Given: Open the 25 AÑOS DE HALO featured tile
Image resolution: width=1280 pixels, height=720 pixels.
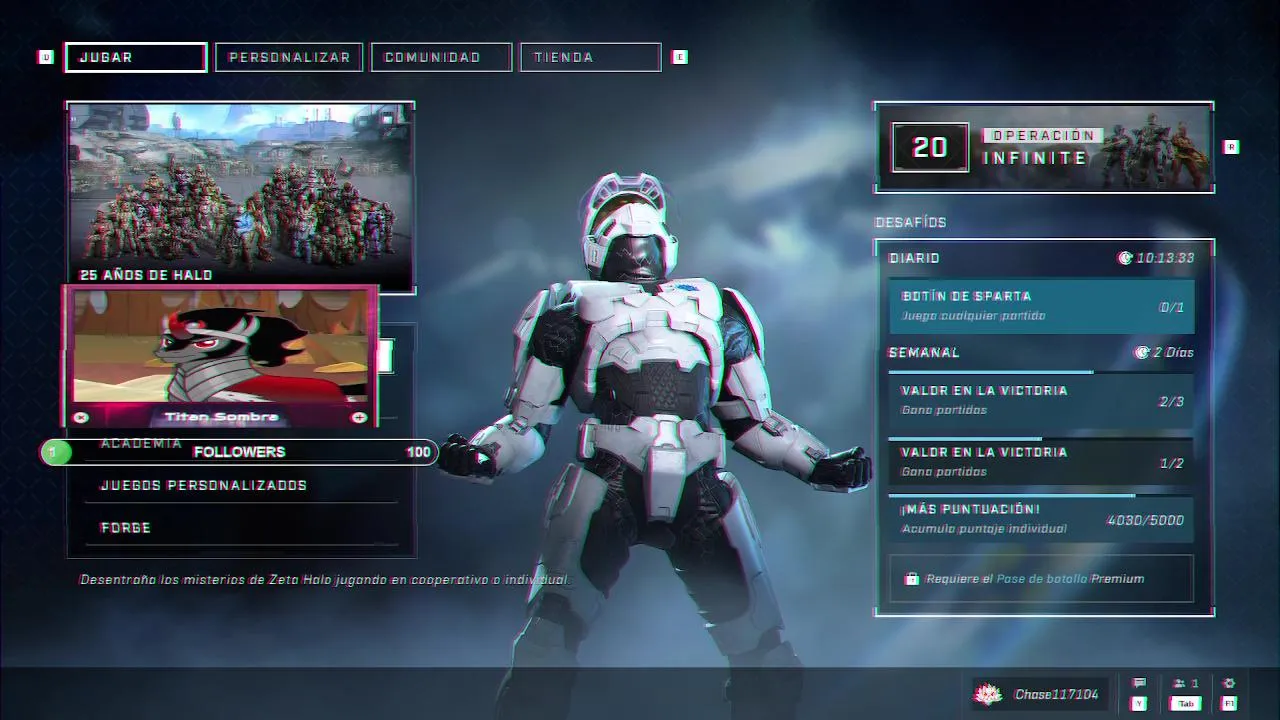Looking at the screenshot, I should (240, 197).
